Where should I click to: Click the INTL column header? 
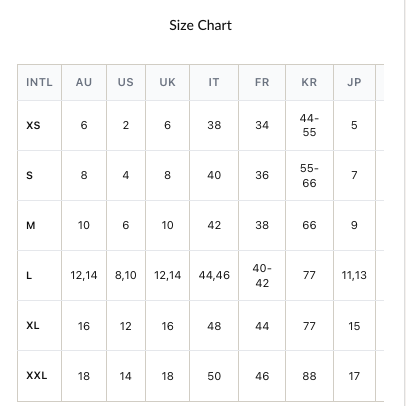click(39, 82)
